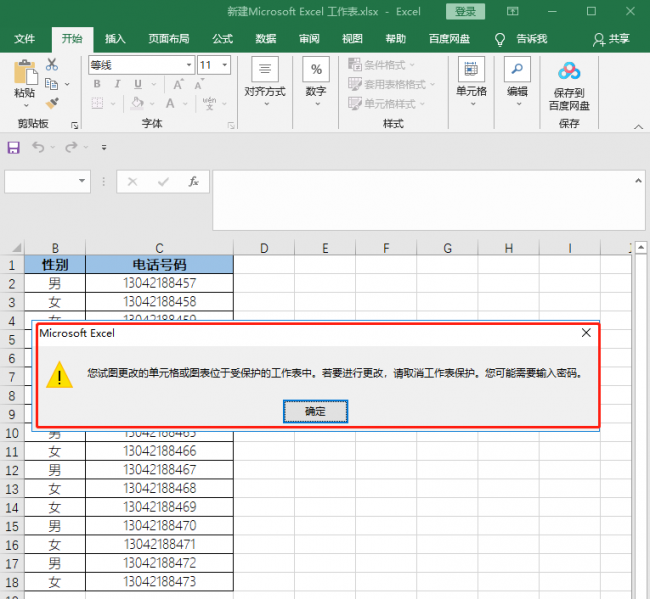Viewport: 650px width, 599px height.
Task: Decrease font size with smaller A
Action: coord(199,85)
